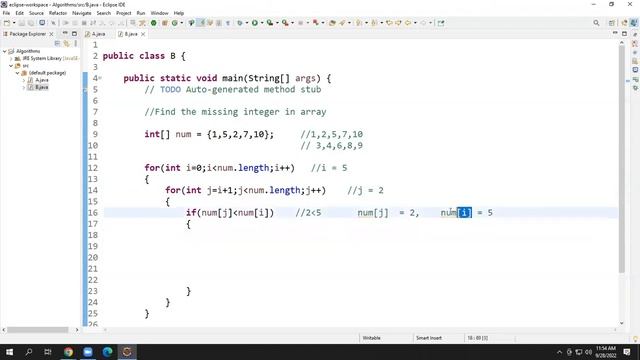
Task: Toggle Show Whitespace Characters button
Action: pyautogui.click(x=228, y=23)
